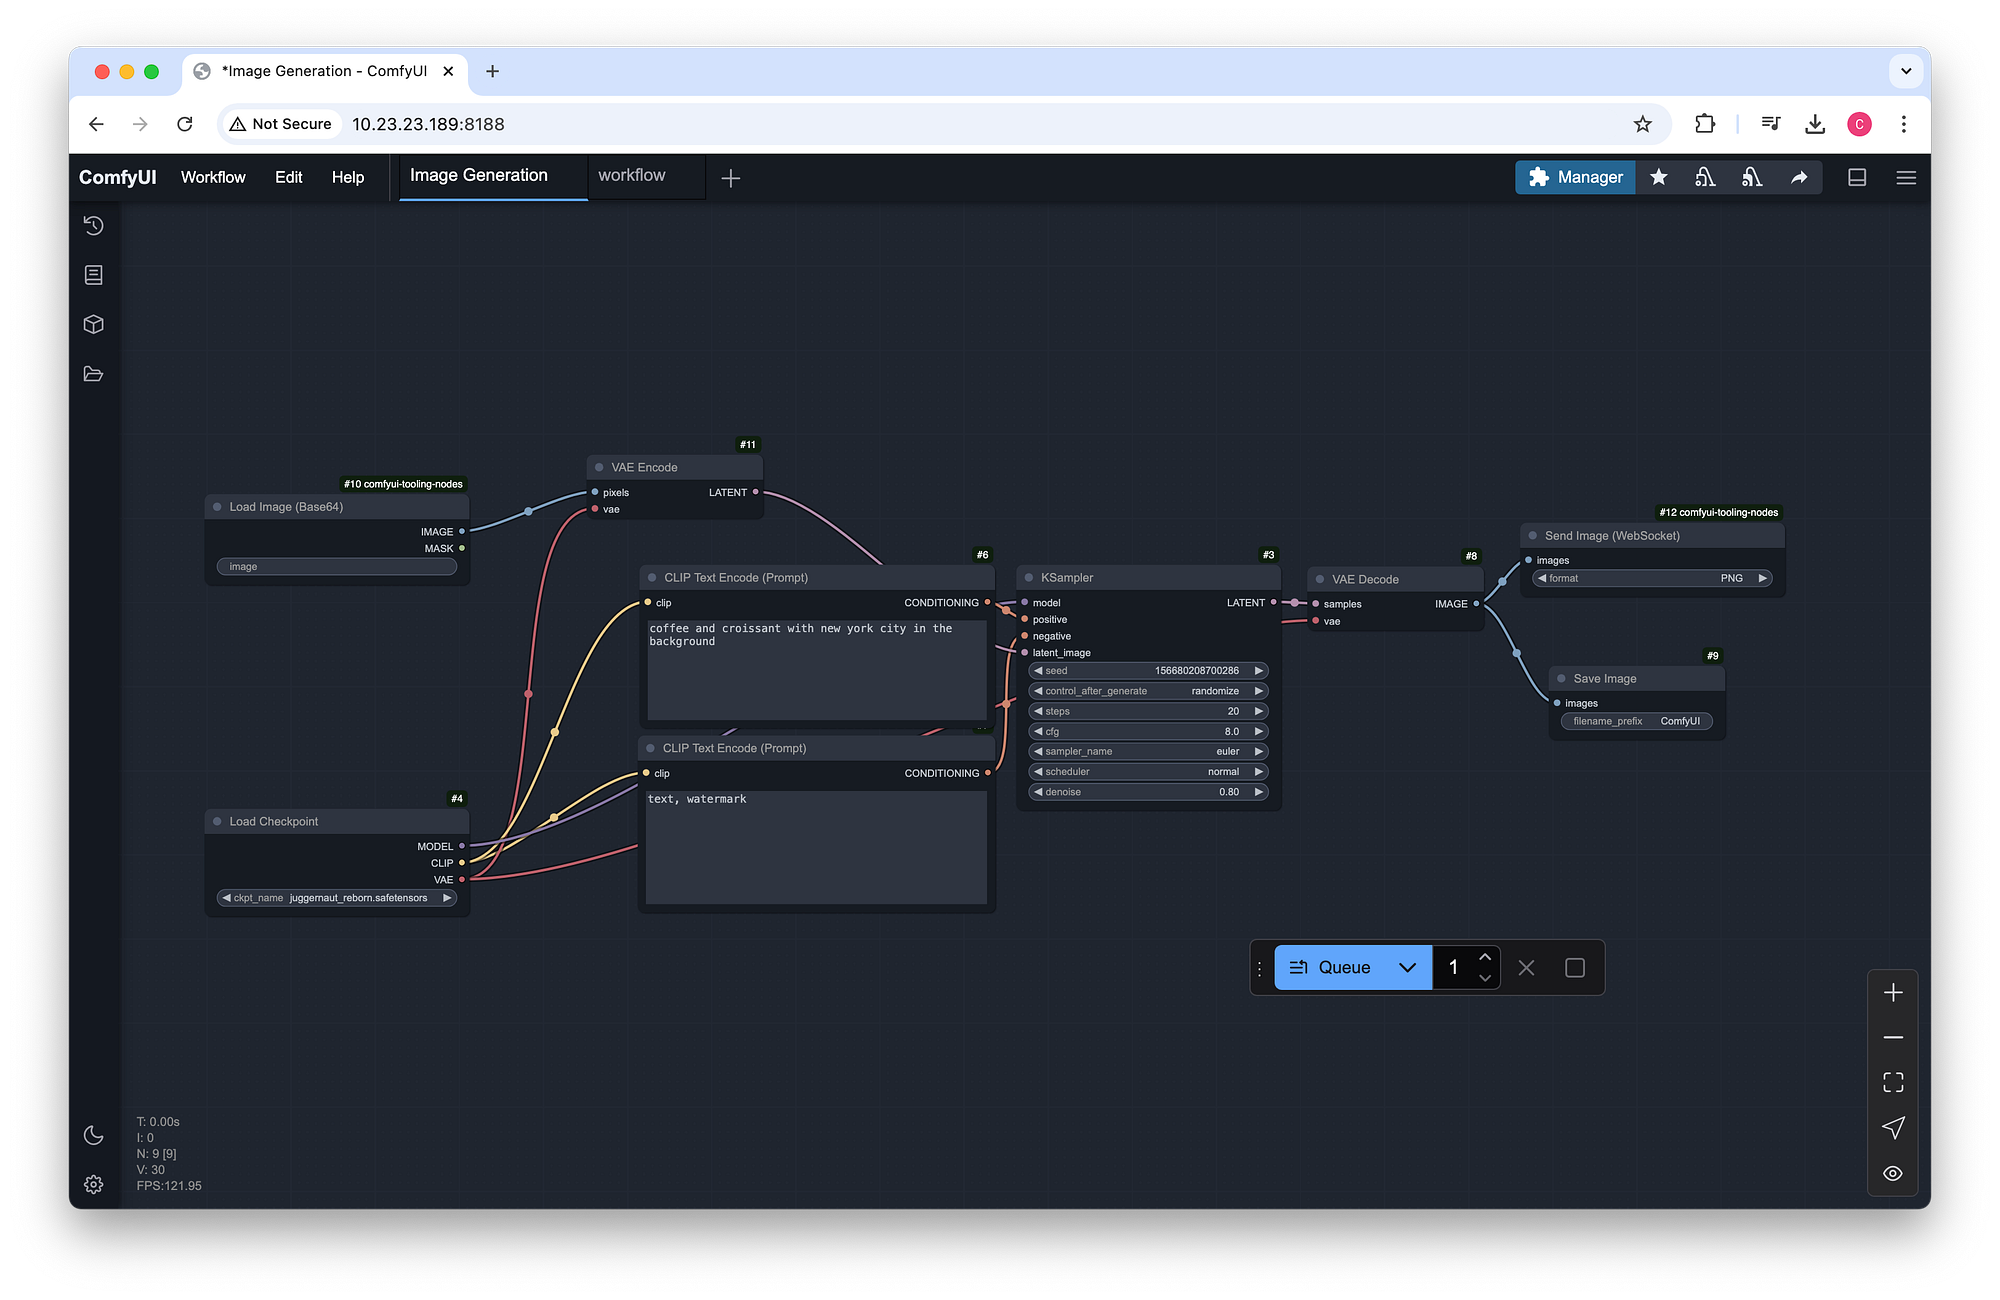Open the node library cube icon
This screenshot has width=2000, height=1300.
pyautogui.click(x=93, y=324)
